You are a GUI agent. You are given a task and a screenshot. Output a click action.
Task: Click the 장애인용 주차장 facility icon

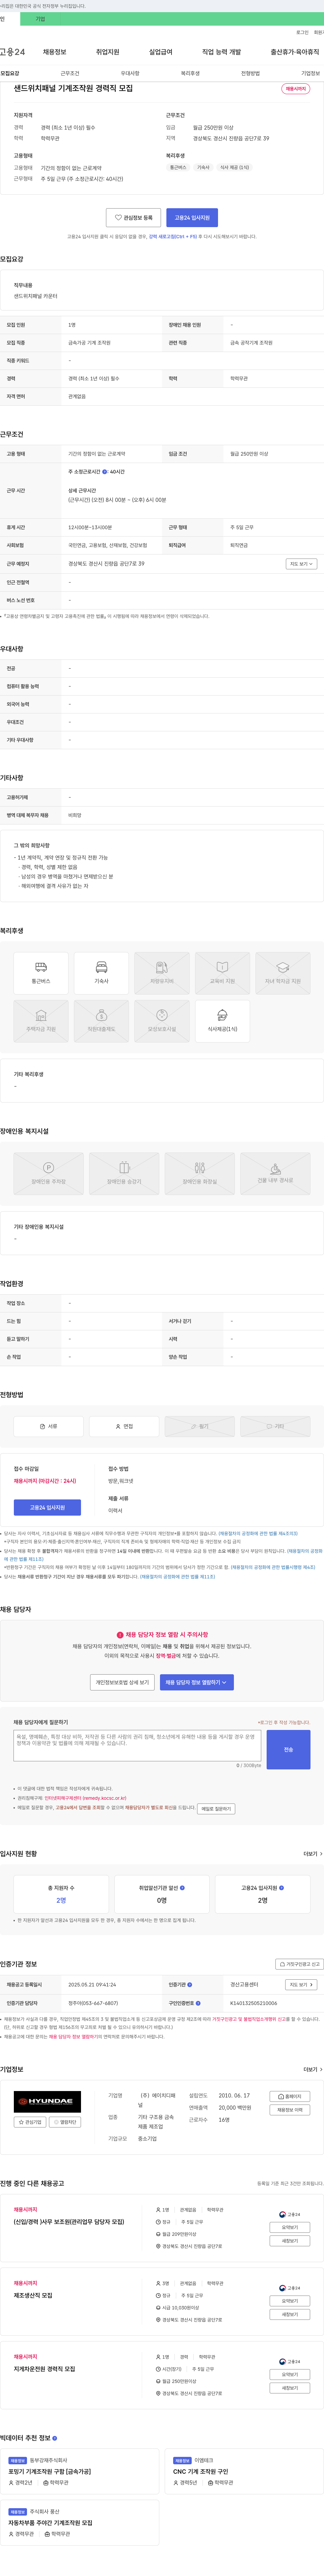point(48,1174)
